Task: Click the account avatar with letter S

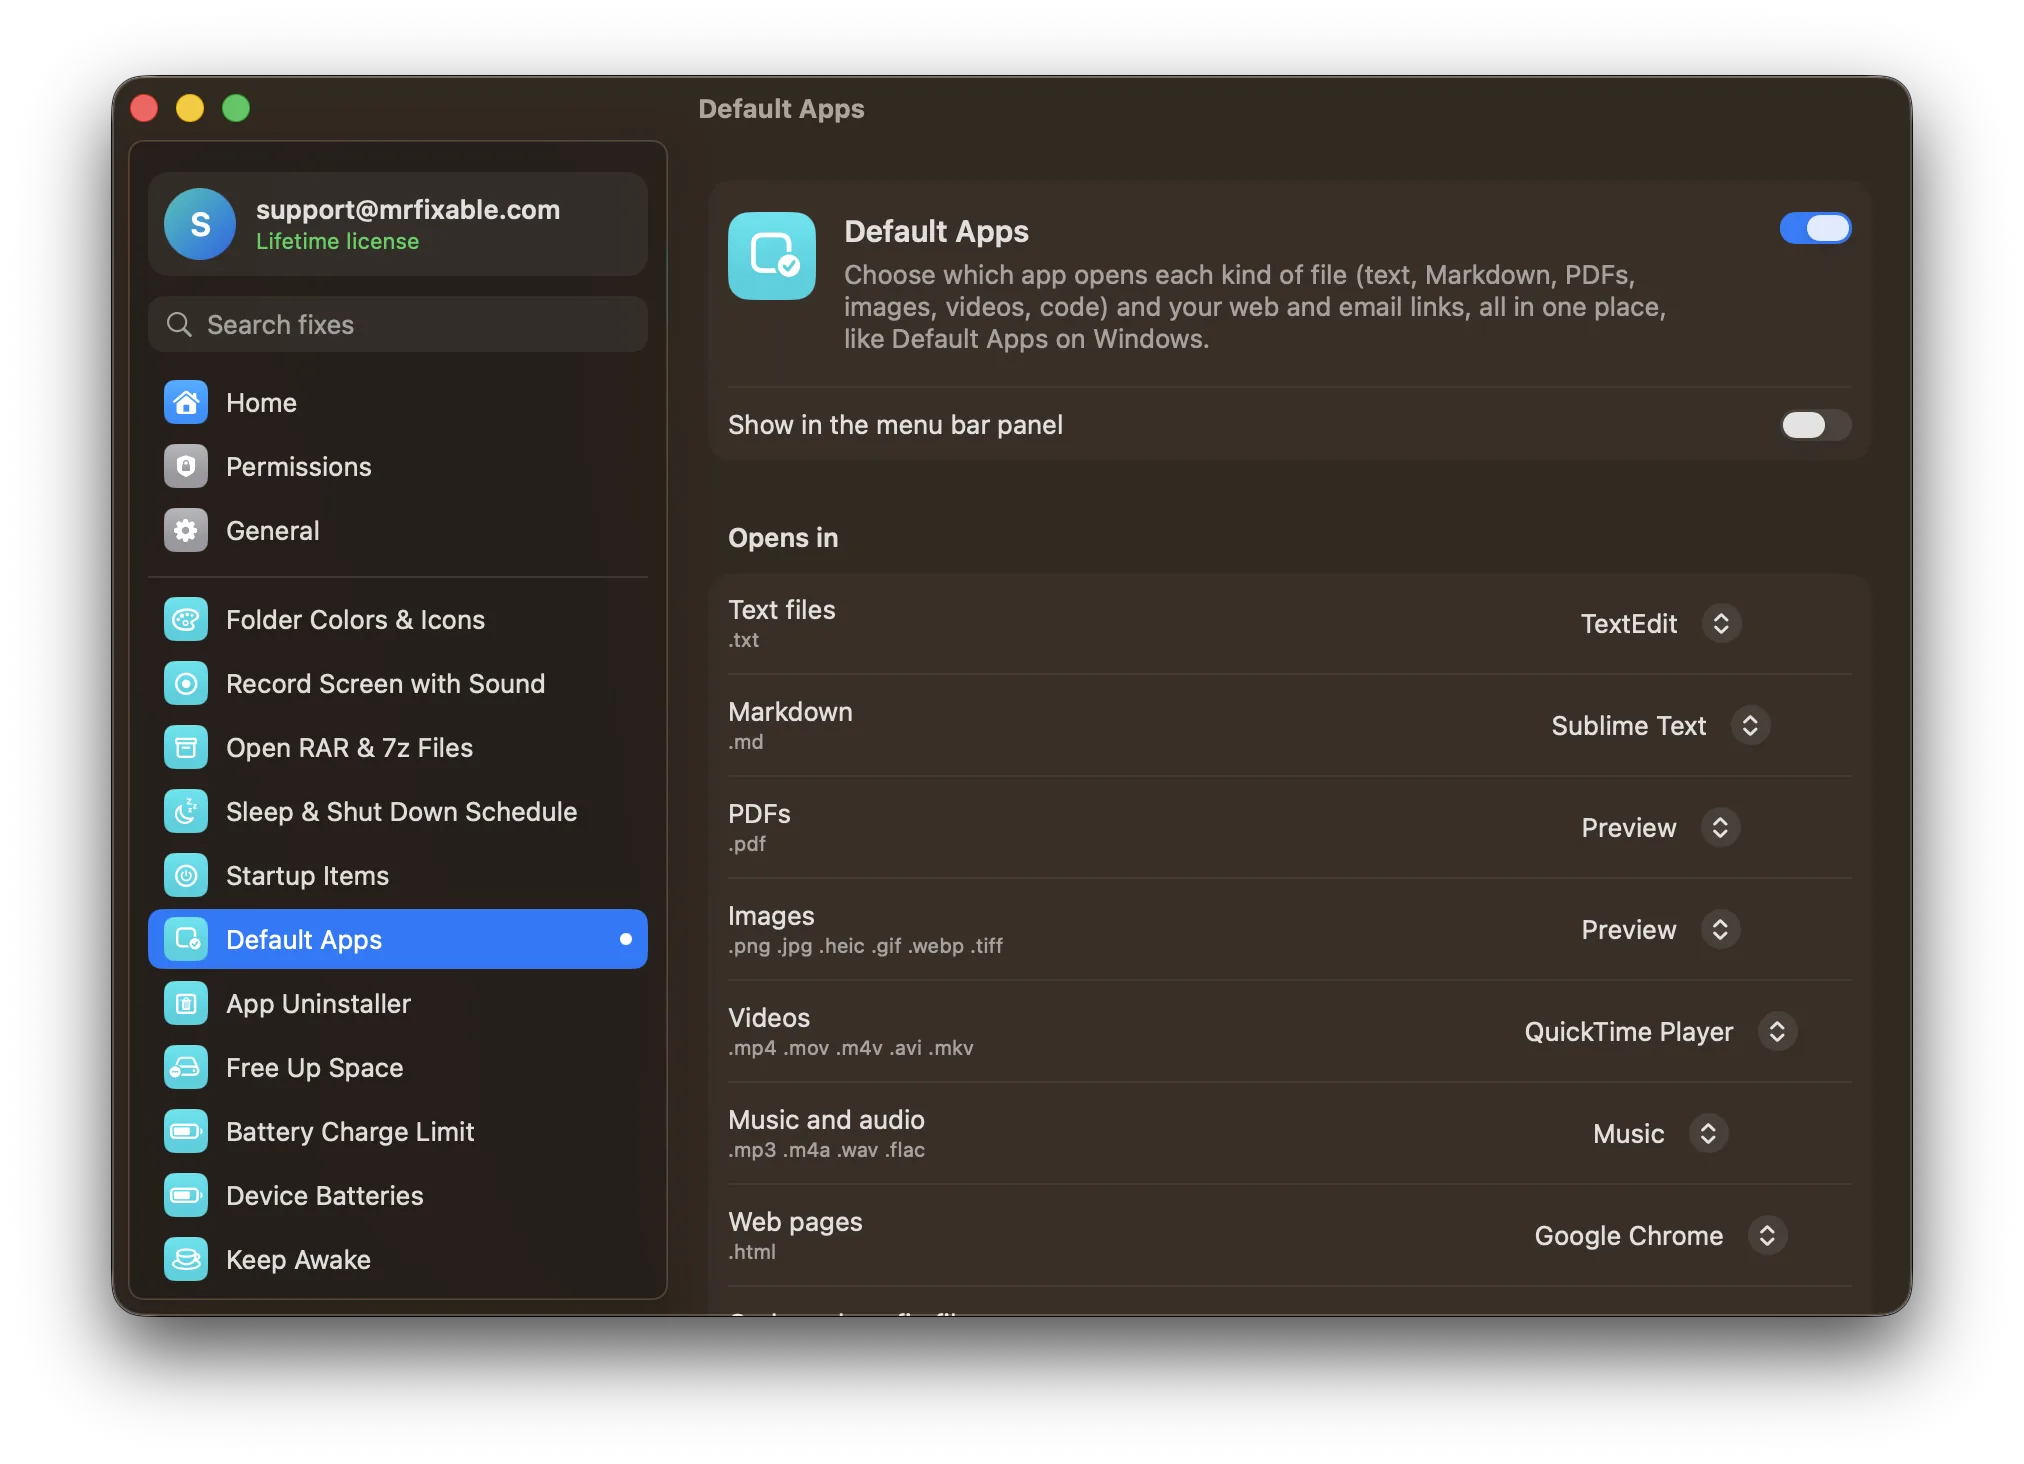Action: pos(200,224)
